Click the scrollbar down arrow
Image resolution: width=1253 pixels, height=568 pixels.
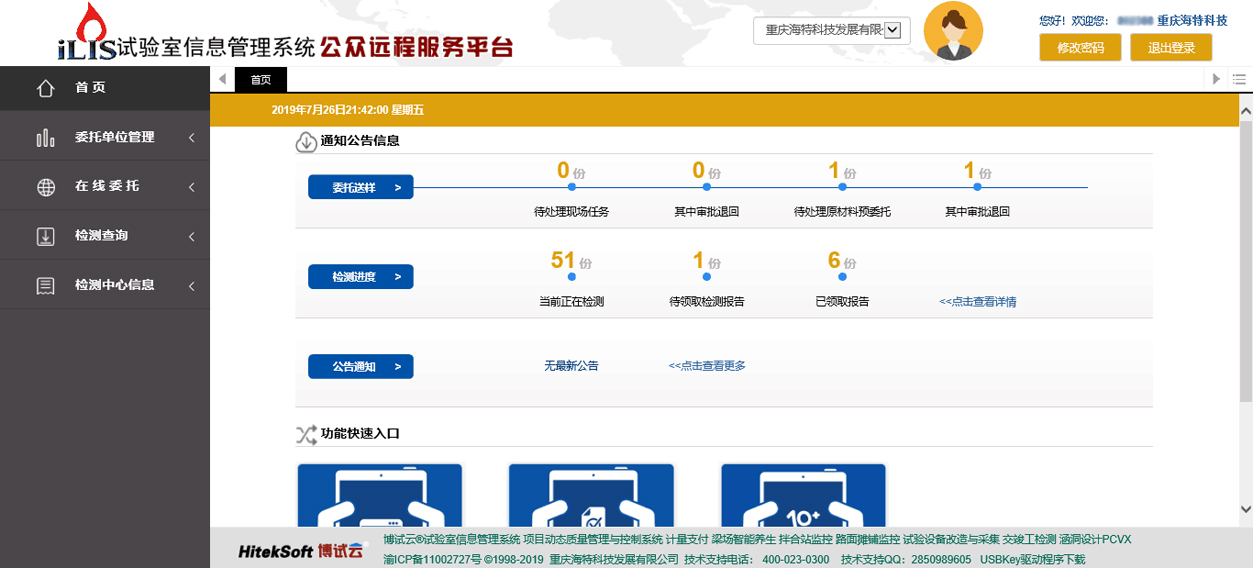[1245, 509]
